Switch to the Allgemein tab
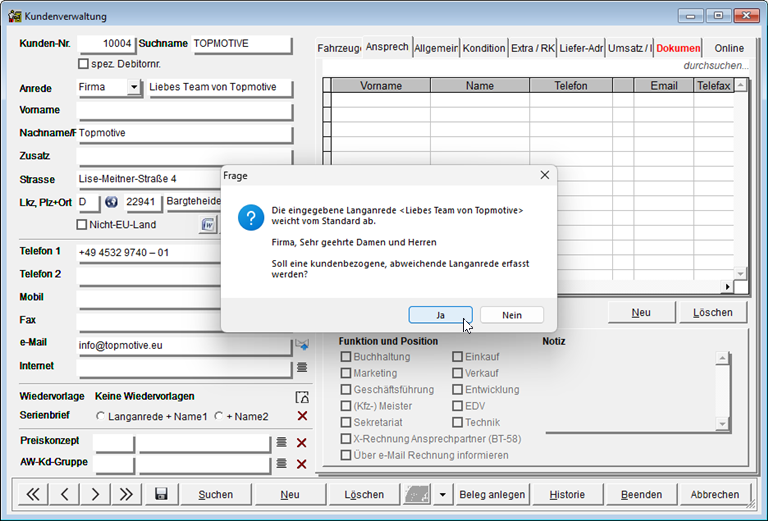Screen dimensions: 768x521 coord(436,48)
